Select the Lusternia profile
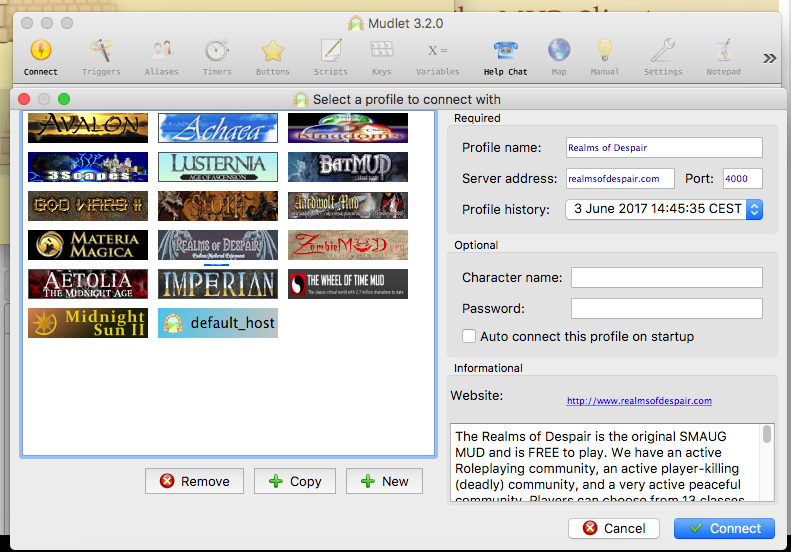Screen dimensions: 791x552 (218, 167)
